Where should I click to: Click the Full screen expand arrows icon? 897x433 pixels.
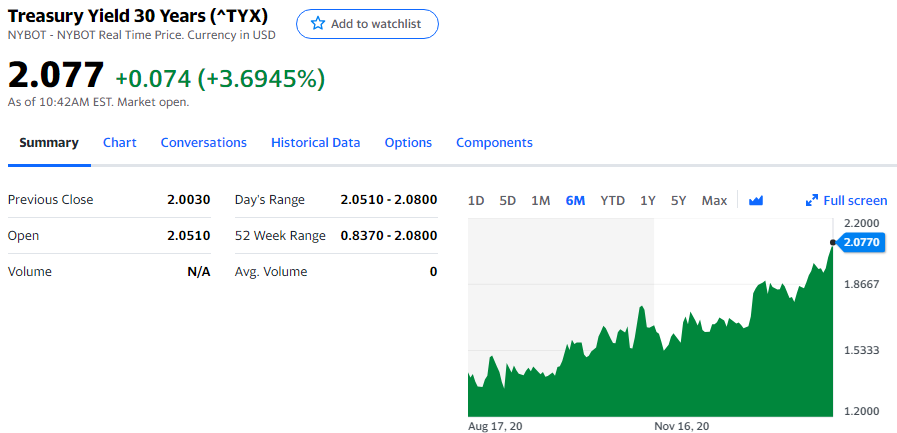point(812,200)
